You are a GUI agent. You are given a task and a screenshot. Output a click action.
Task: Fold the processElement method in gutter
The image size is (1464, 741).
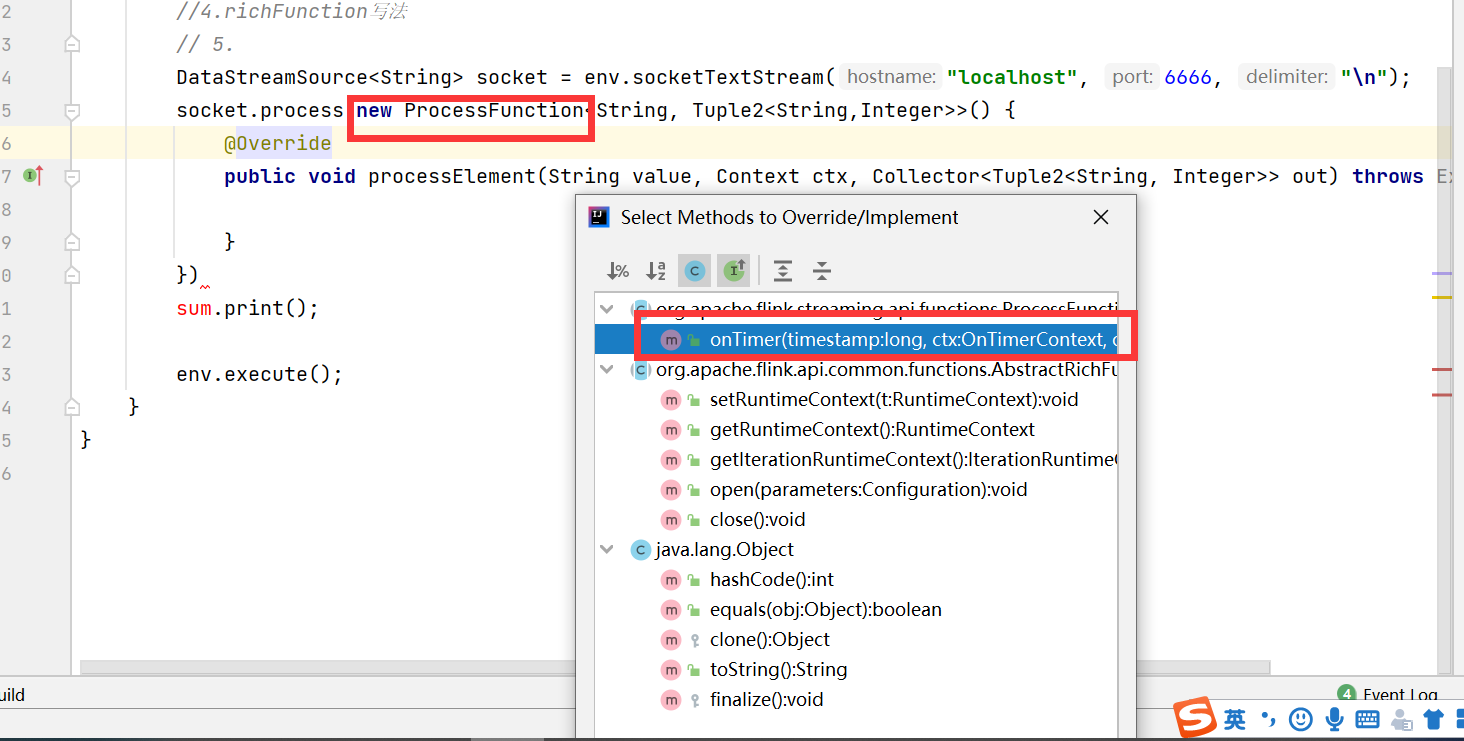[x=72, y=176]
